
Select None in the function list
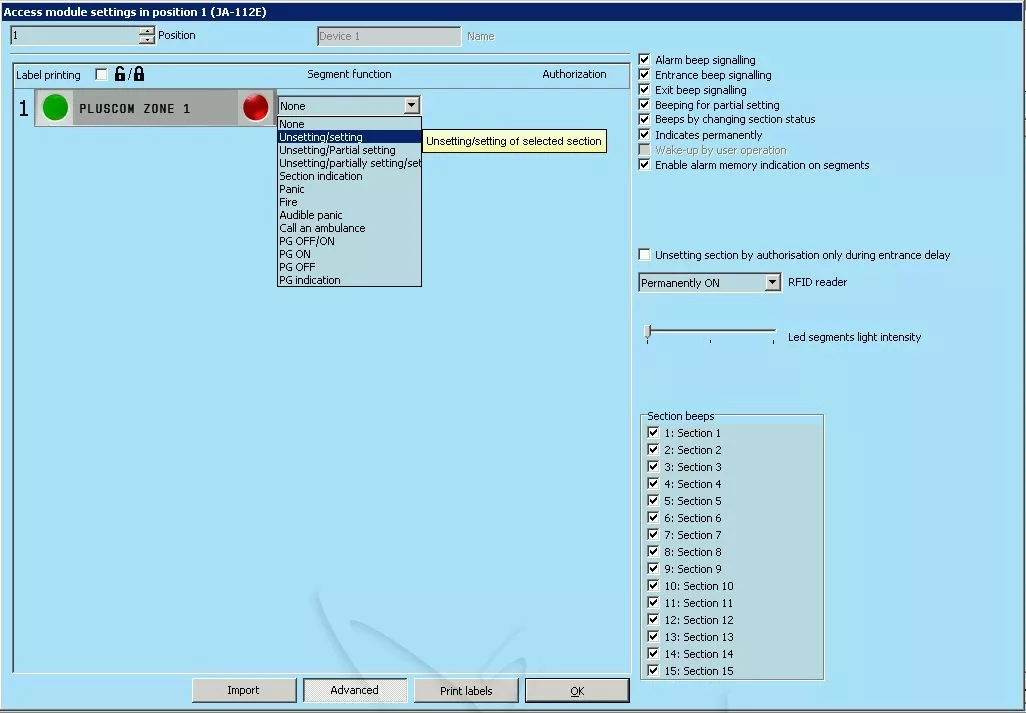[349, 124]
